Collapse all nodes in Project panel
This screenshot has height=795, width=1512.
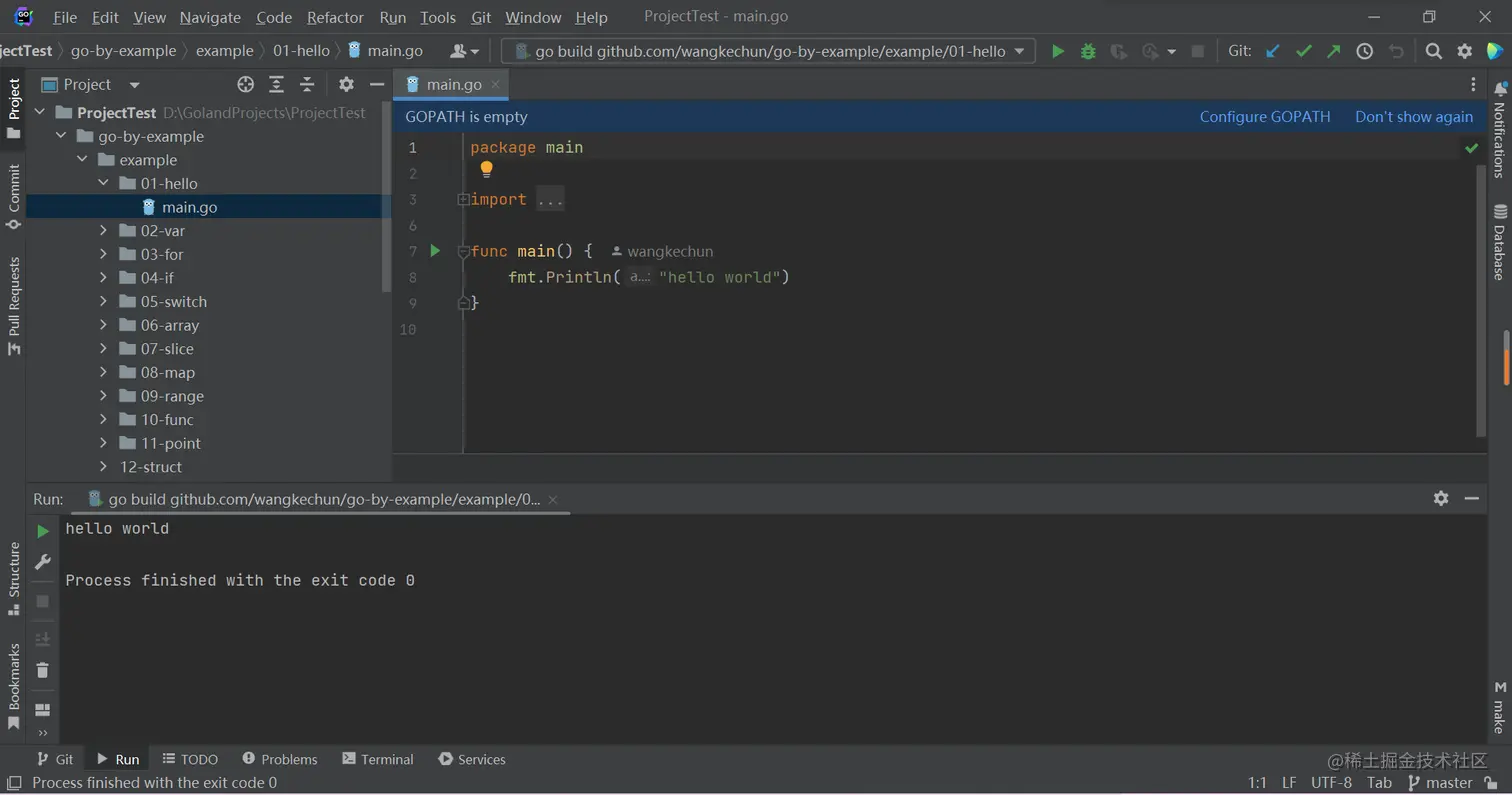[307, 84]
